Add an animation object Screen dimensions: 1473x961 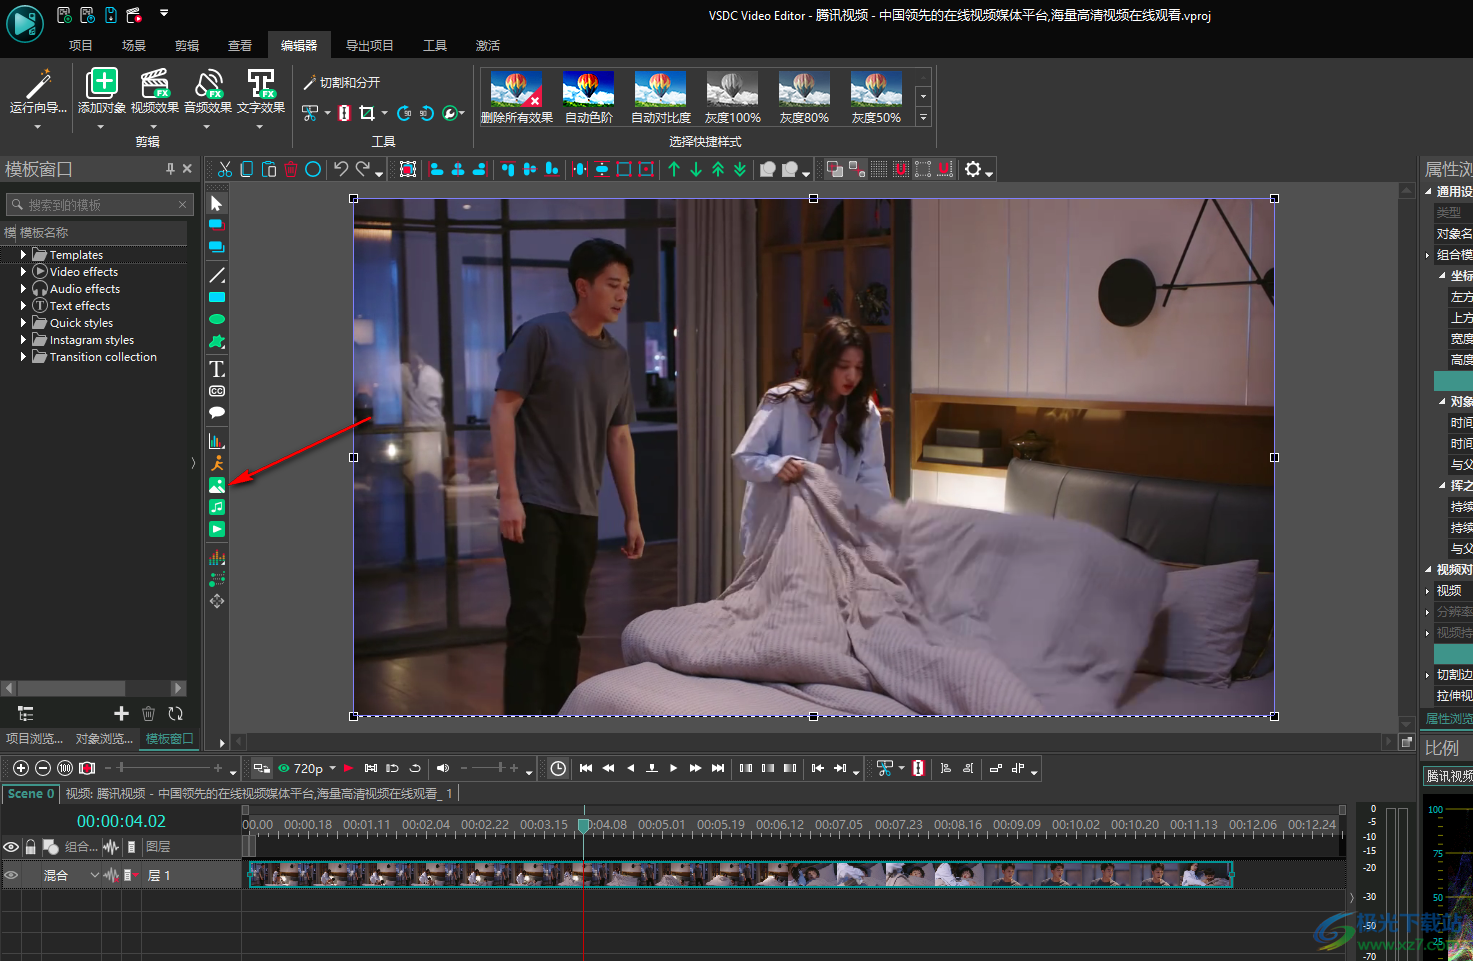pos(217,463)
